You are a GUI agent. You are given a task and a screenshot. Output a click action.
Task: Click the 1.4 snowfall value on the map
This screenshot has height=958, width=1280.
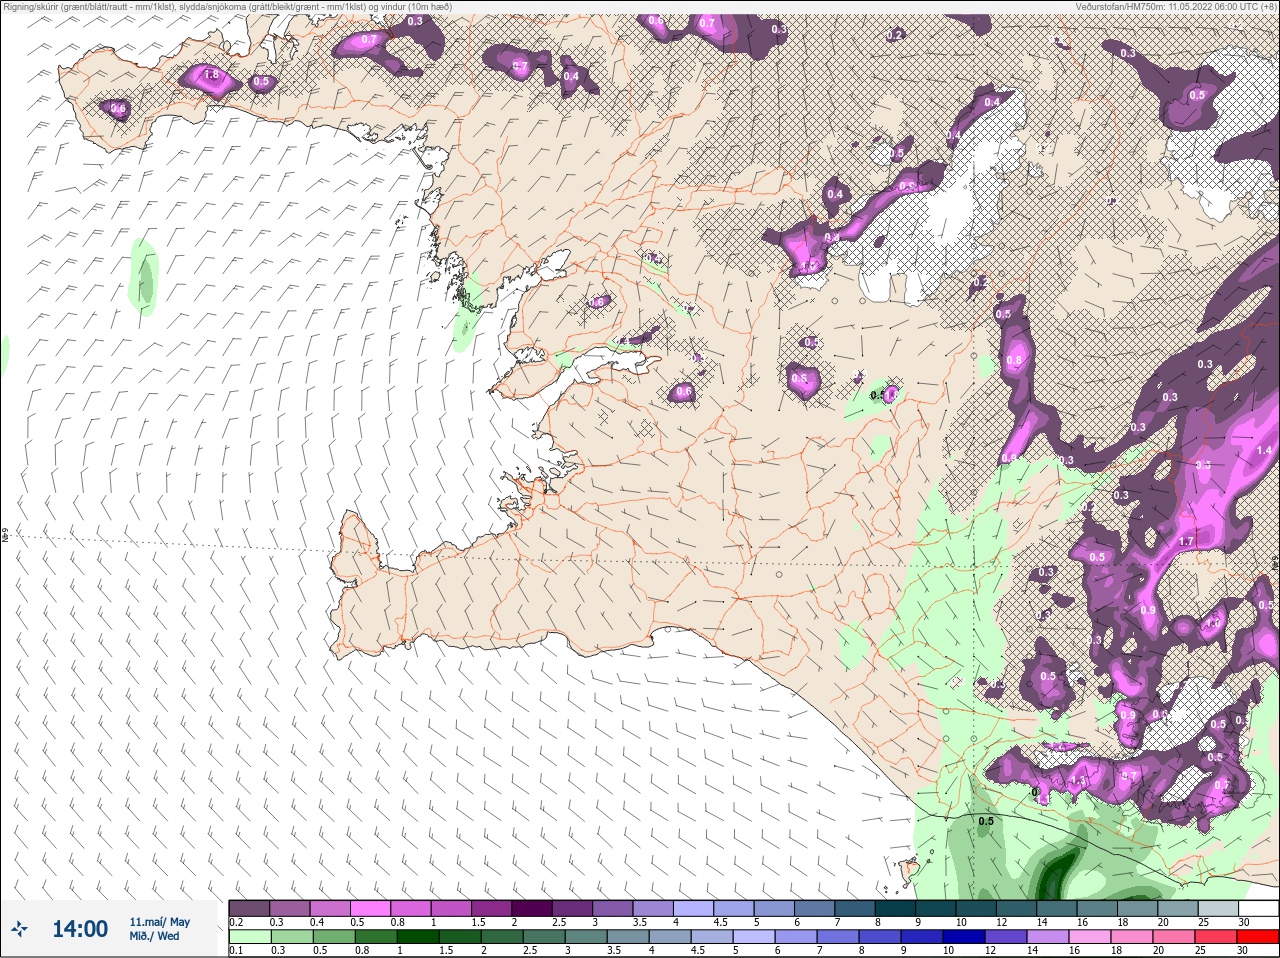coord(1264,451)
